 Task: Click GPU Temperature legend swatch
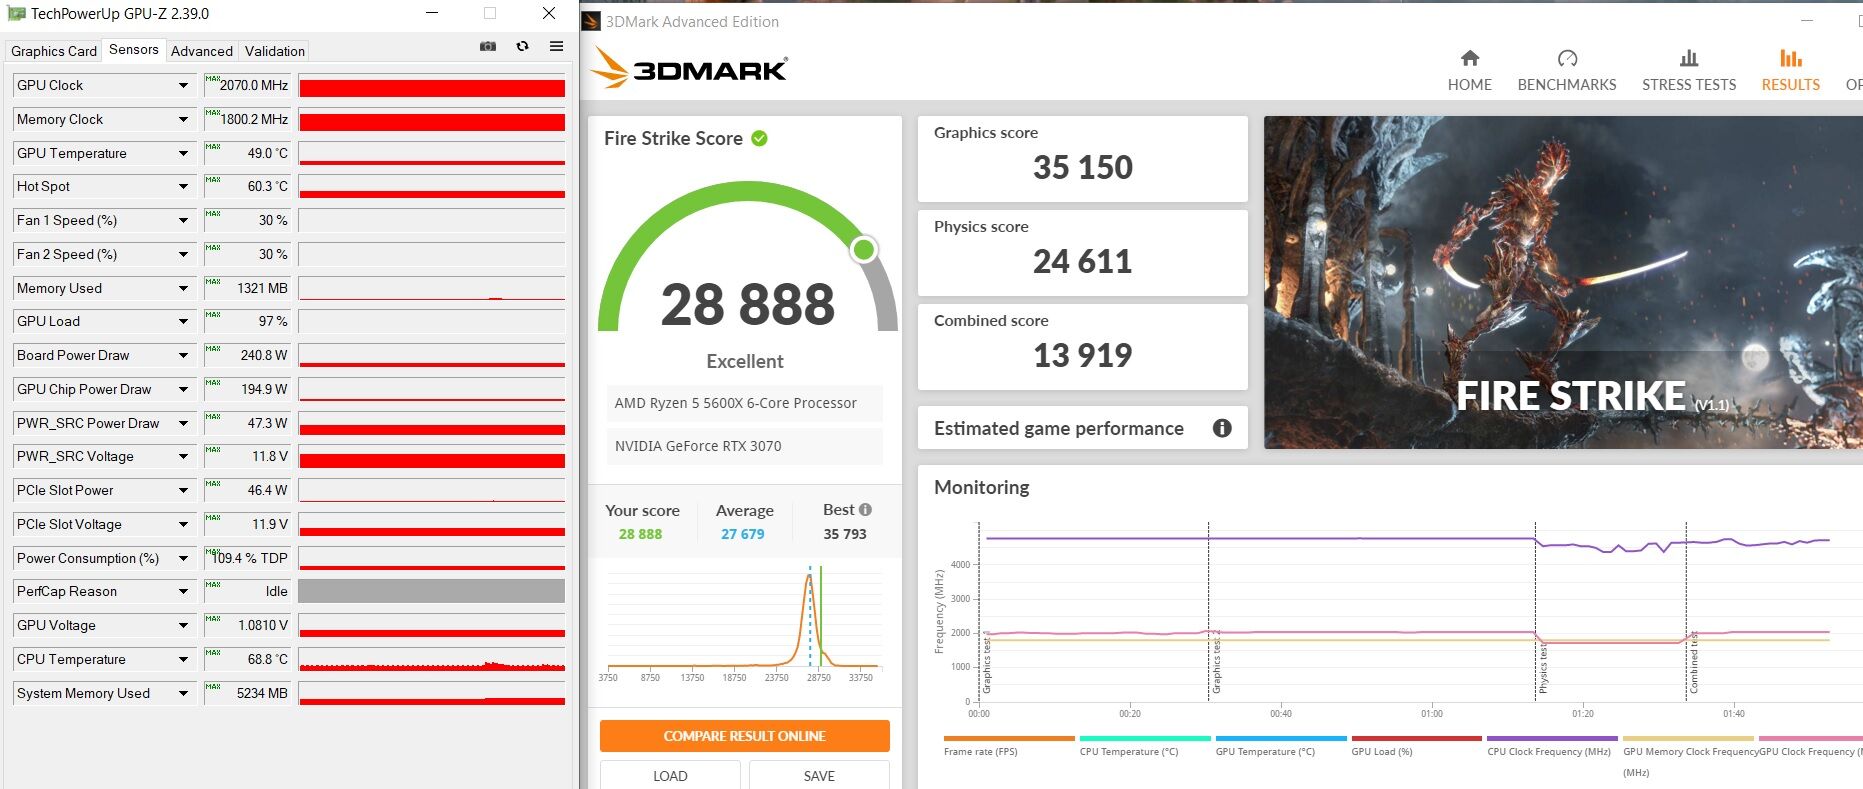click(1281, 739)
